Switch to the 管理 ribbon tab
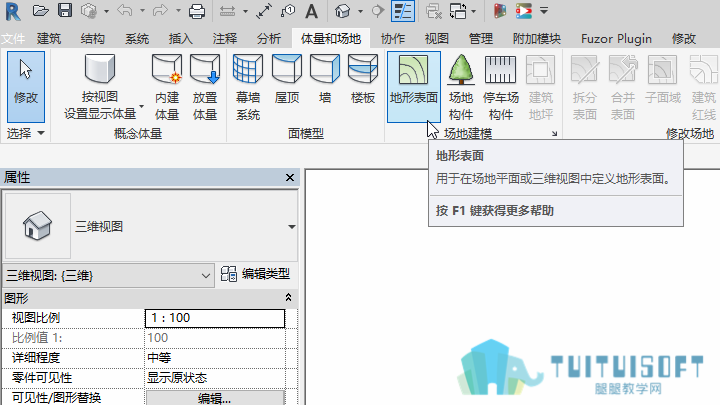 pos(481,39)
